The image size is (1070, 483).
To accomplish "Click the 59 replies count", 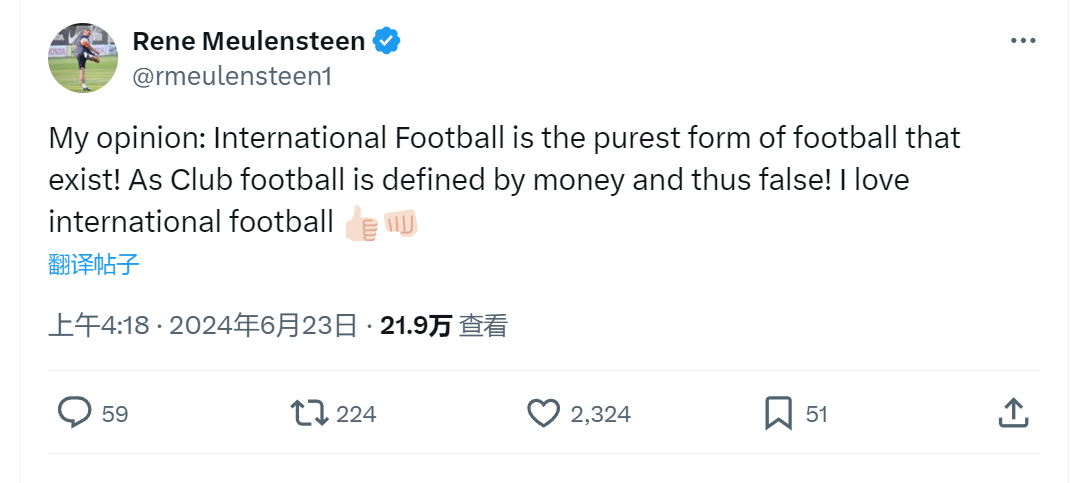I will tap(115, 413).
